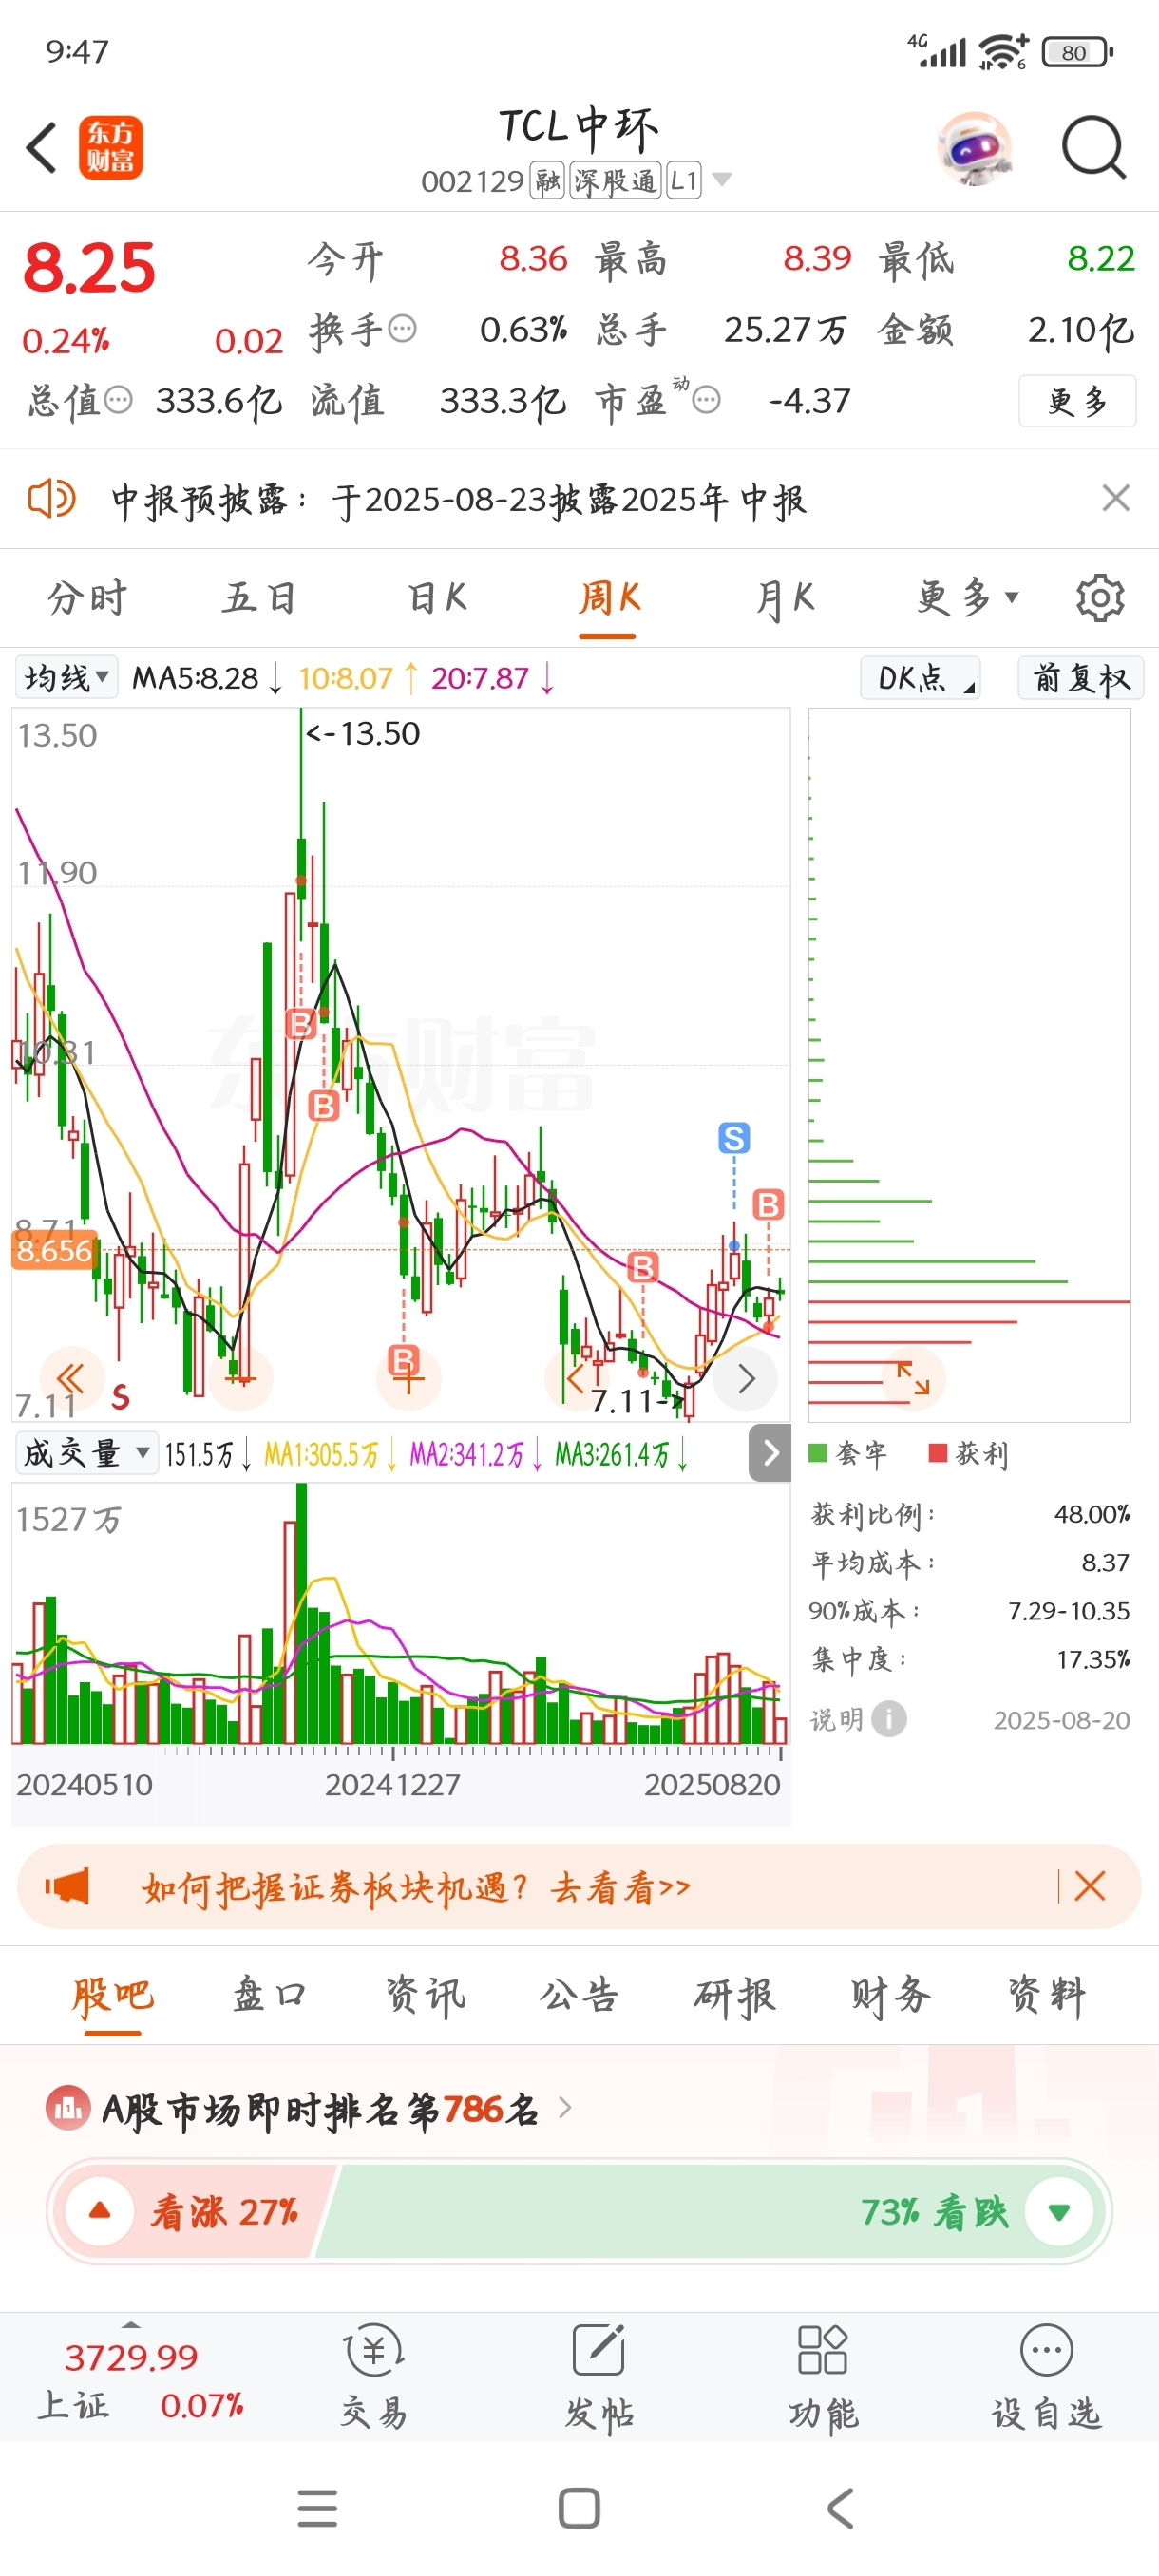Switch to the 月K chart tab
This screenshot has width=1159, height=2576.
pyautogui.click(x=785, y=598)
